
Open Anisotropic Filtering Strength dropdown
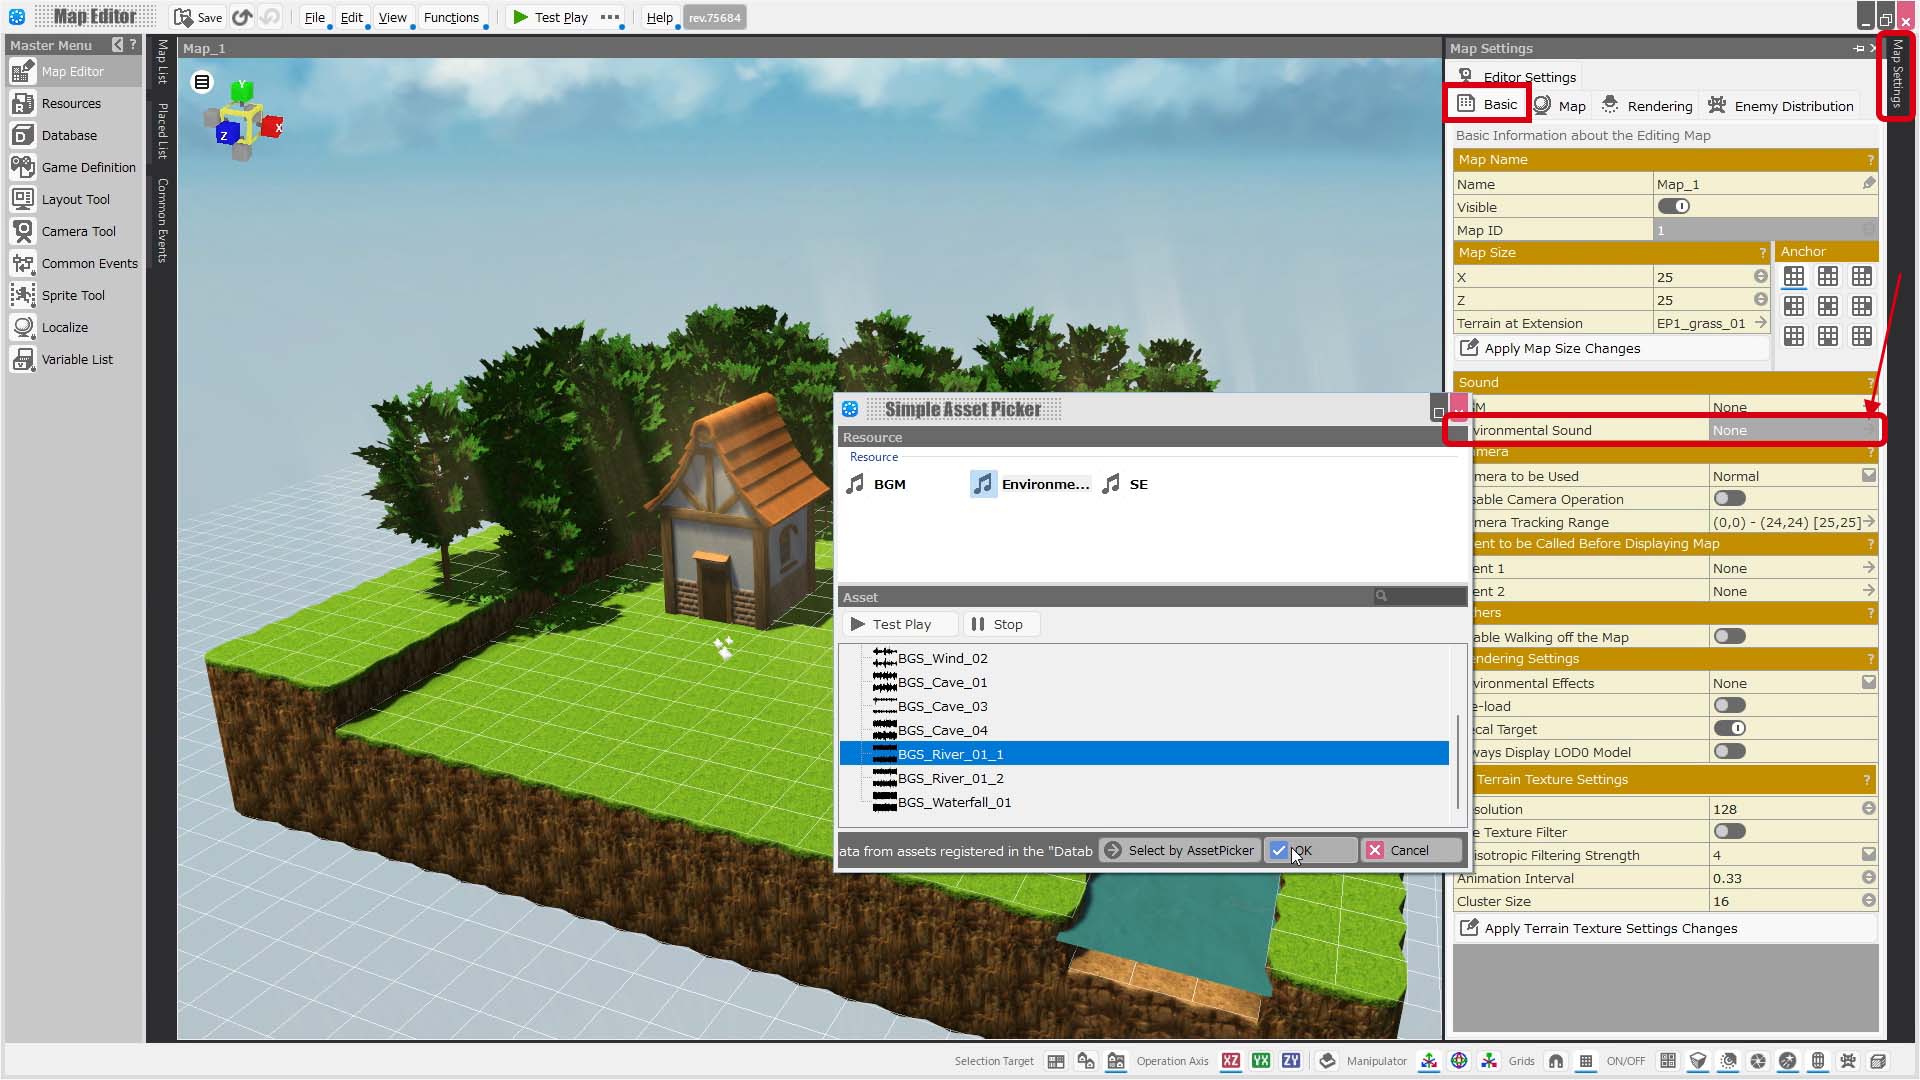point(1869,855)
